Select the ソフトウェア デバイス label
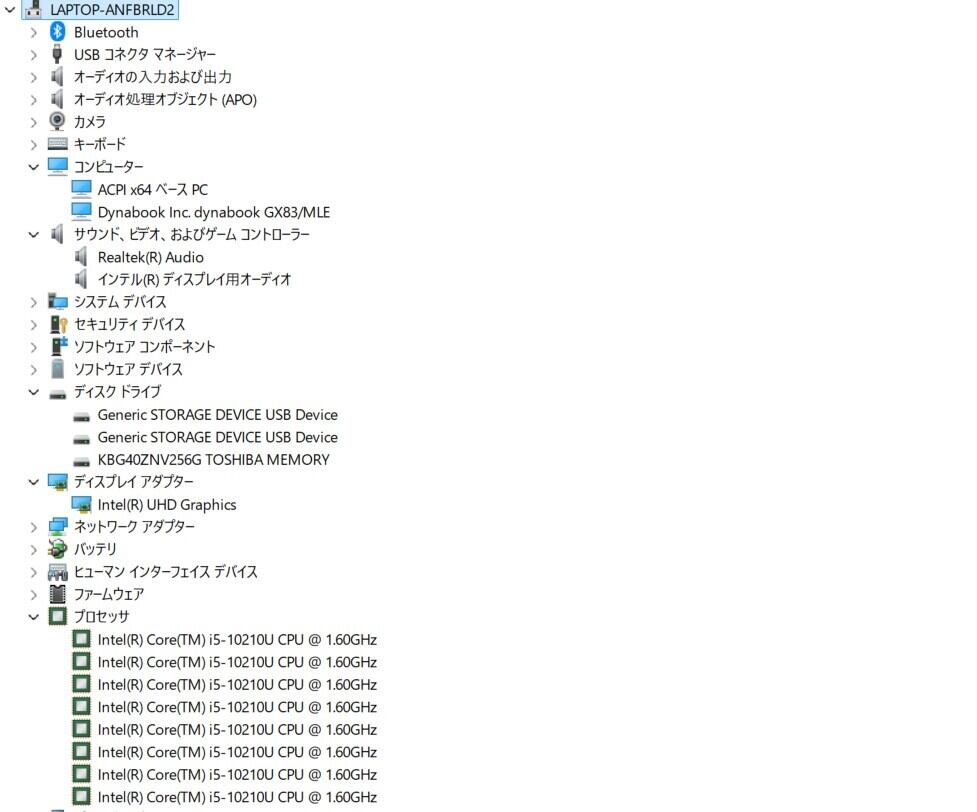 click(x=128, y=369)
